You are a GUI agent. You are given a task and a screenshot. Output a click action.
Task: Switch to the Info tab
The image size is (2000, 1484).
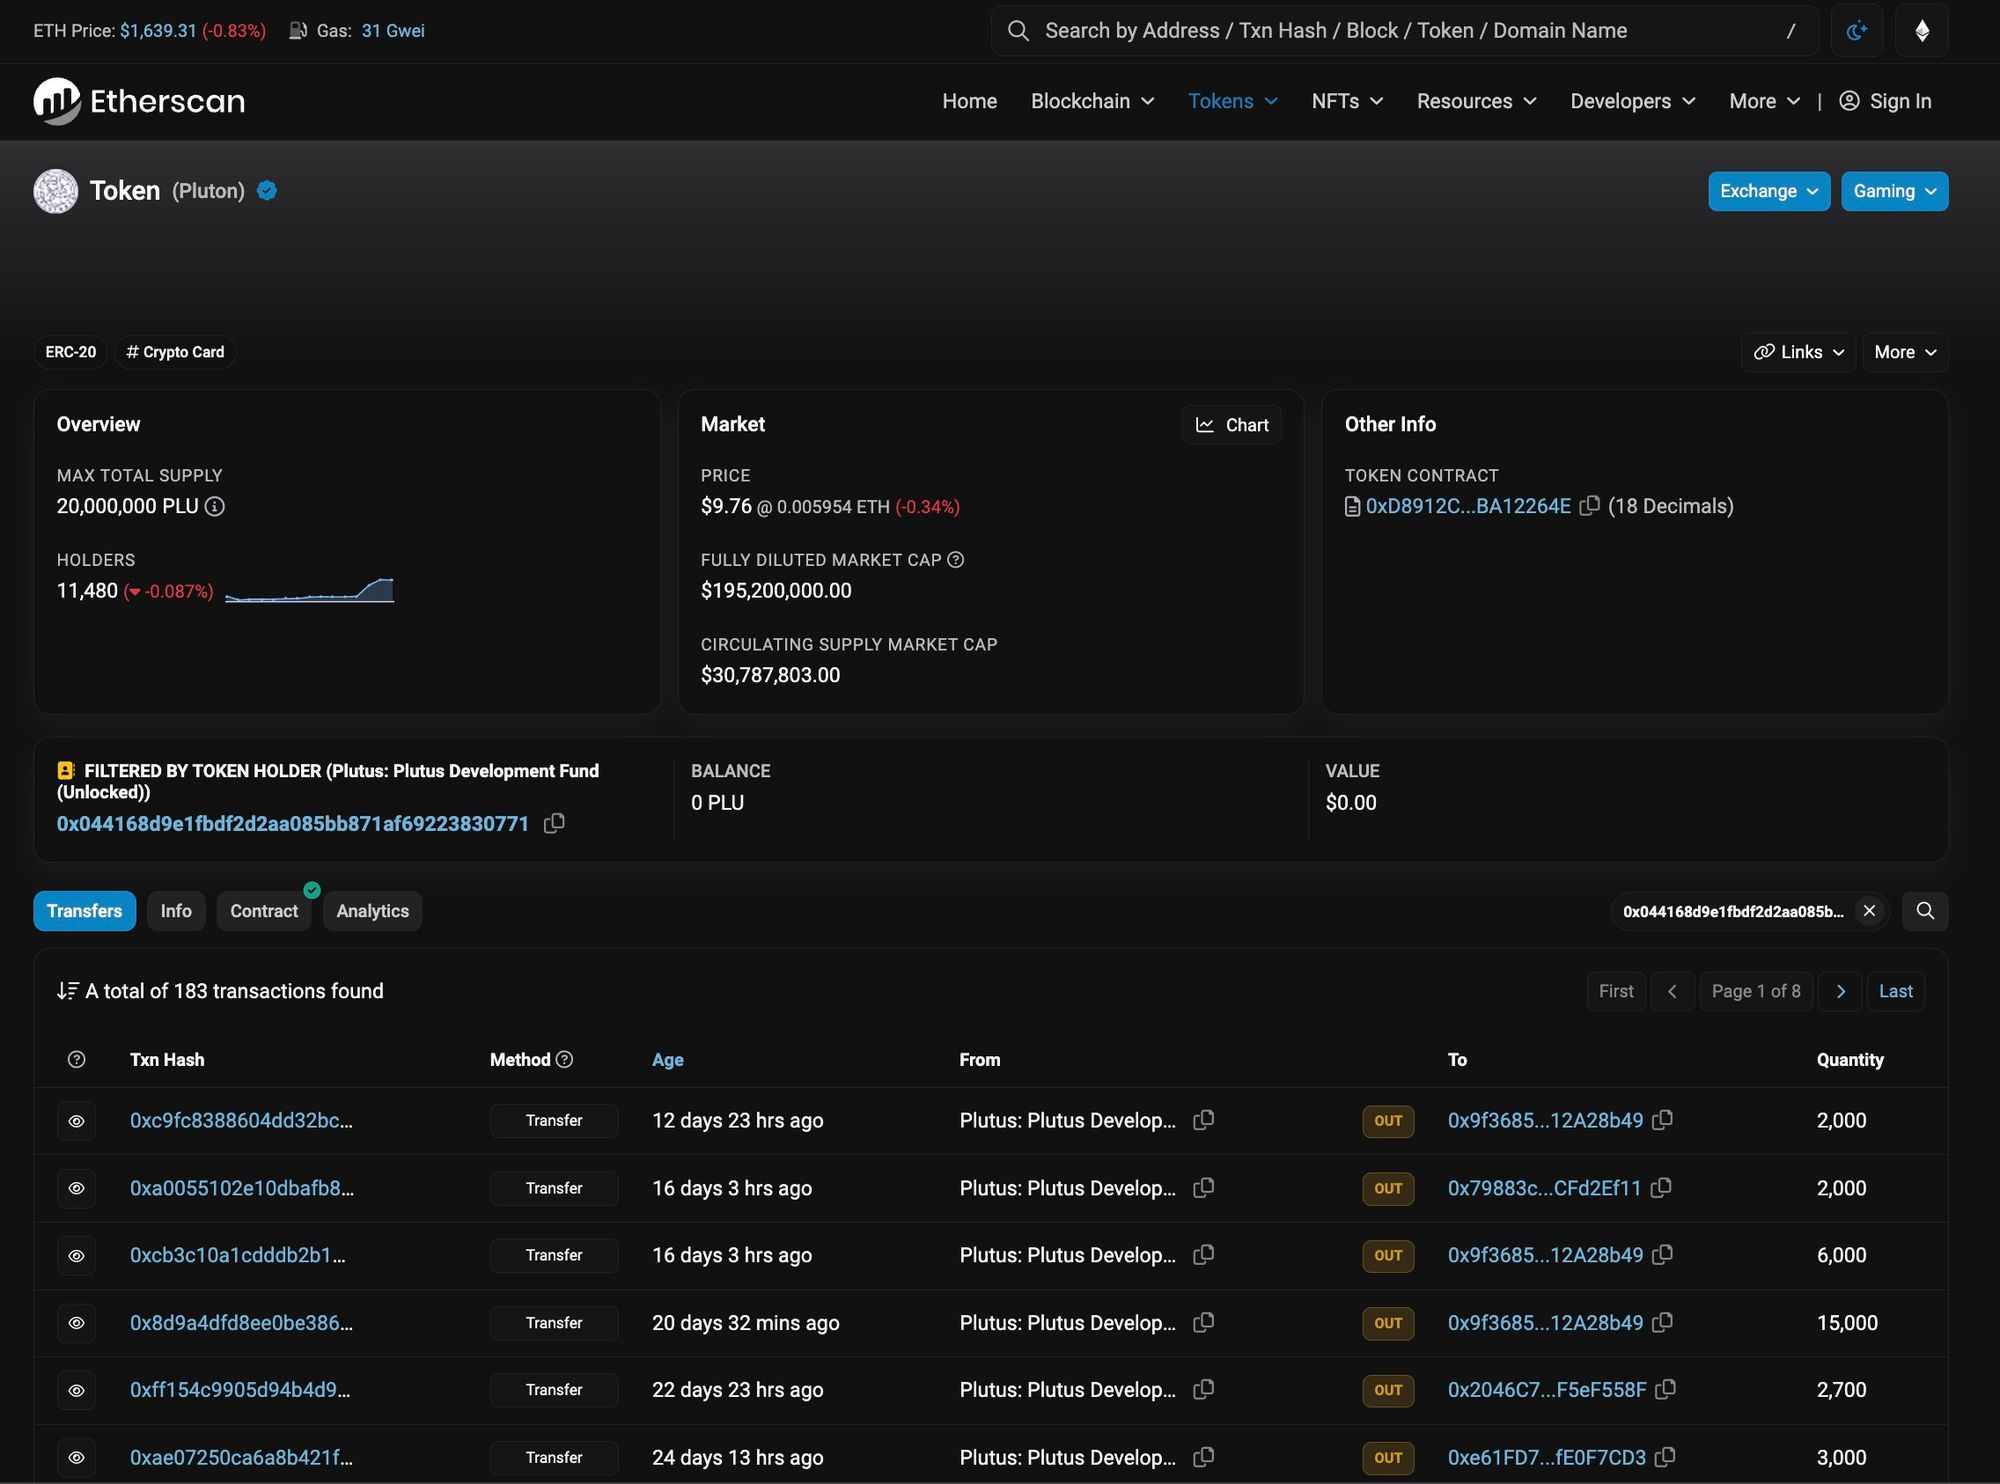(x=176, y=911)
